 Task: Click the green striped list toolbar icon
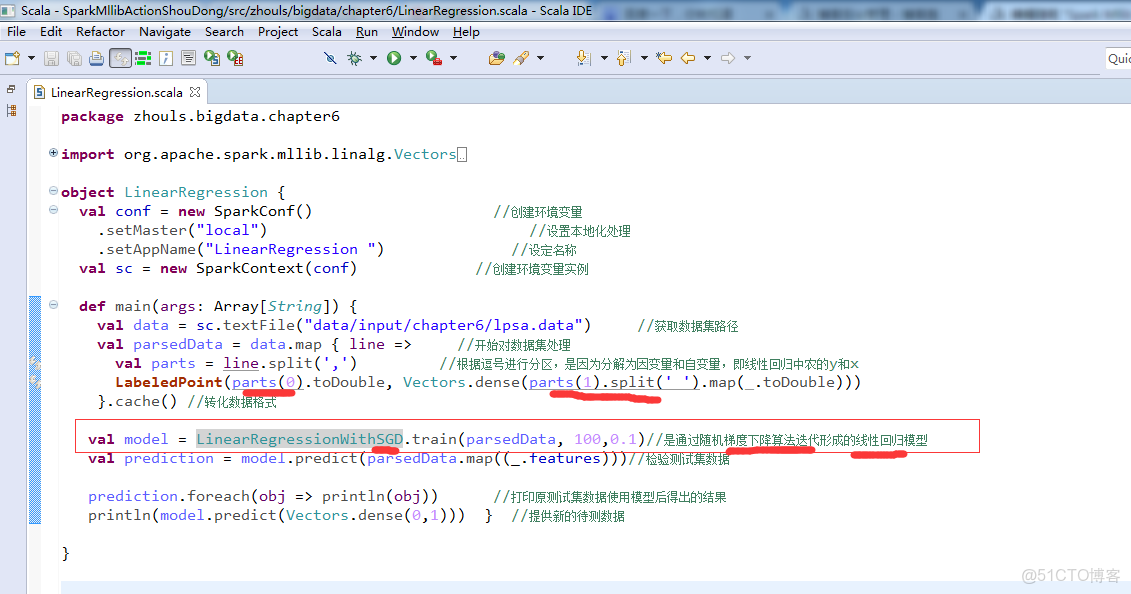pos(143,58)
